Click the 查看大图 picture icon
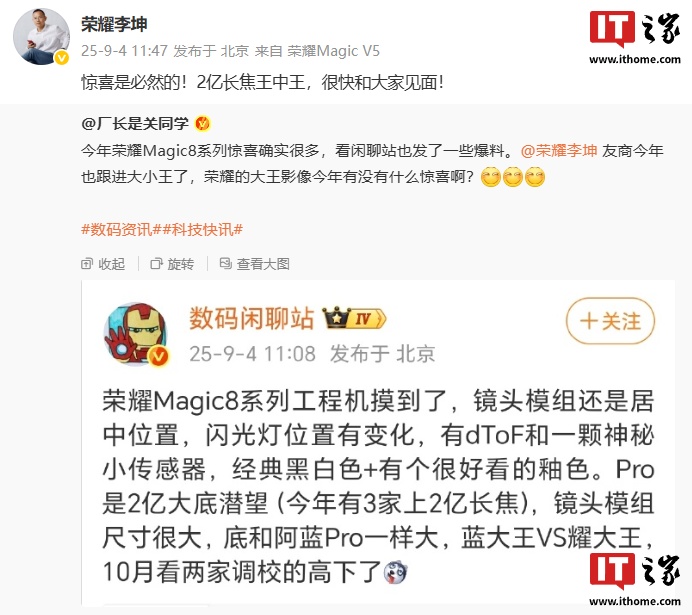This screenshot has height=615, width=692. pos(226,264)
